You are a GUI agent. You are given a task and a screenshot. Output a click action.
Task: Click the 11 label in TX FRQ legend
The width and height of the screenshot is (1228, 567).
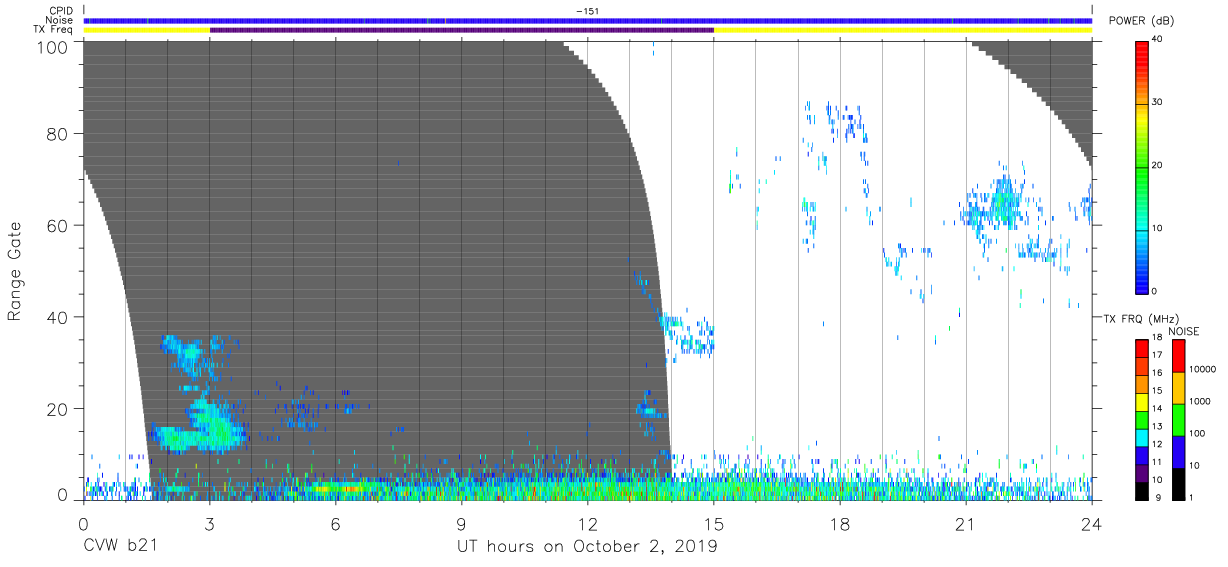tap(1158, 462)
